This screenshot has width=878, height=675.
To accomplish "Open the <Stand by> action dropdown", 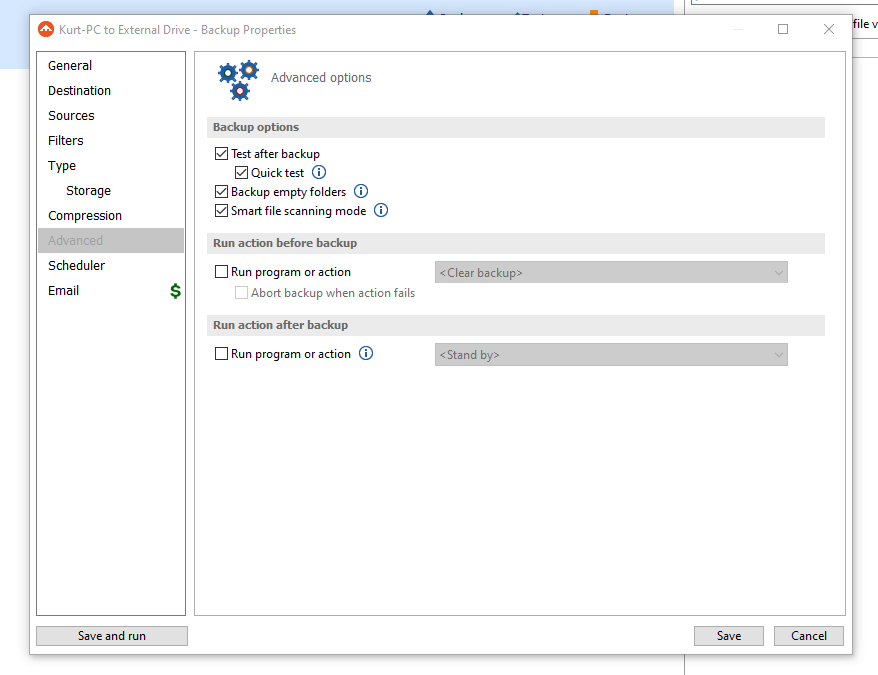I will (x=611, y=355).
